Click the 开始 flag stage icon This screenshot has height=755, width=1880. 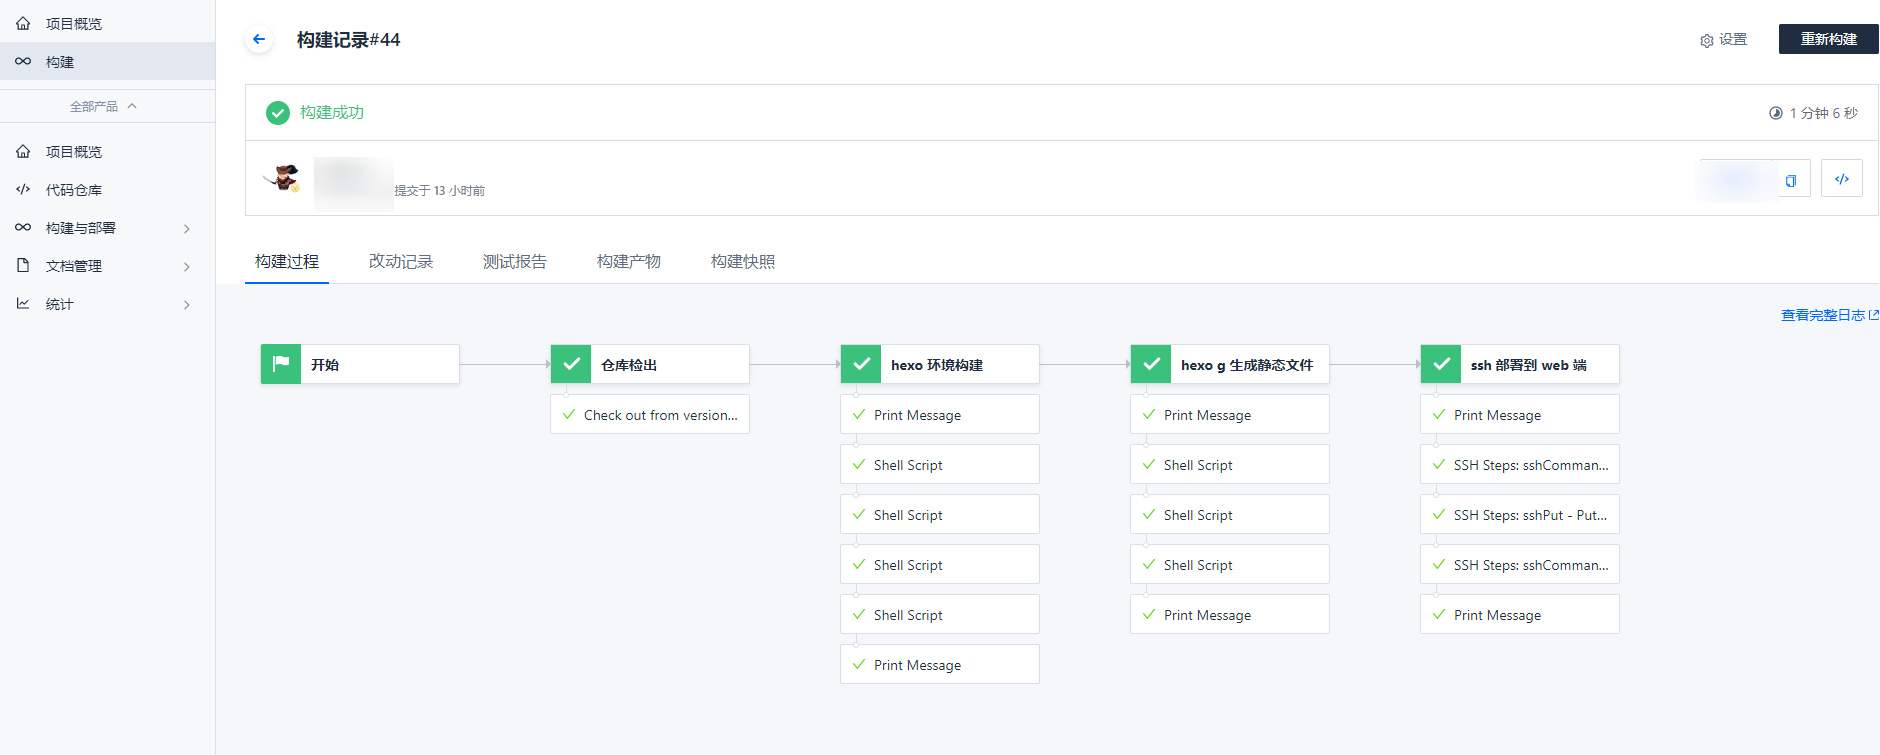[x=281, y=364]
